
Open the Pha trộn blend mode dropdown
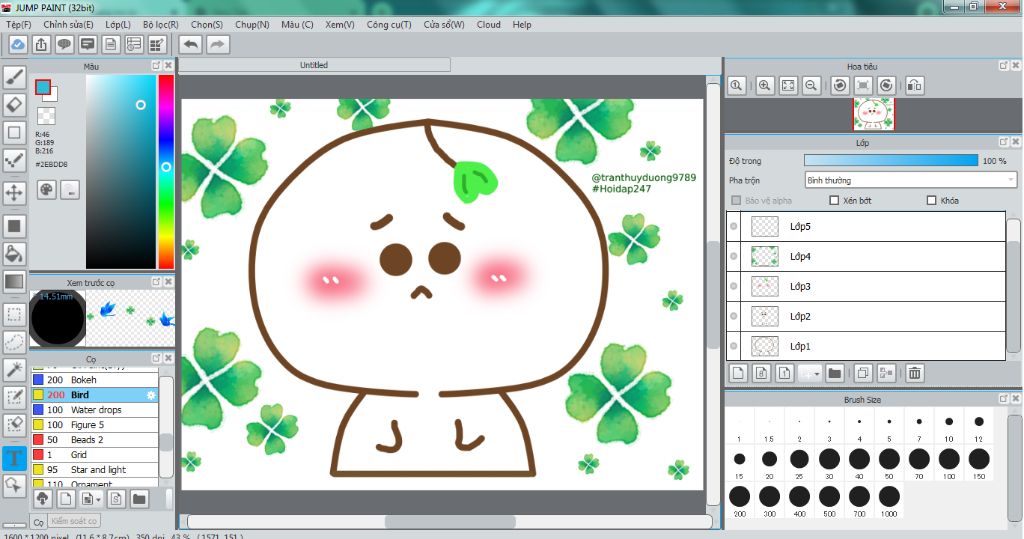(910, 181)
